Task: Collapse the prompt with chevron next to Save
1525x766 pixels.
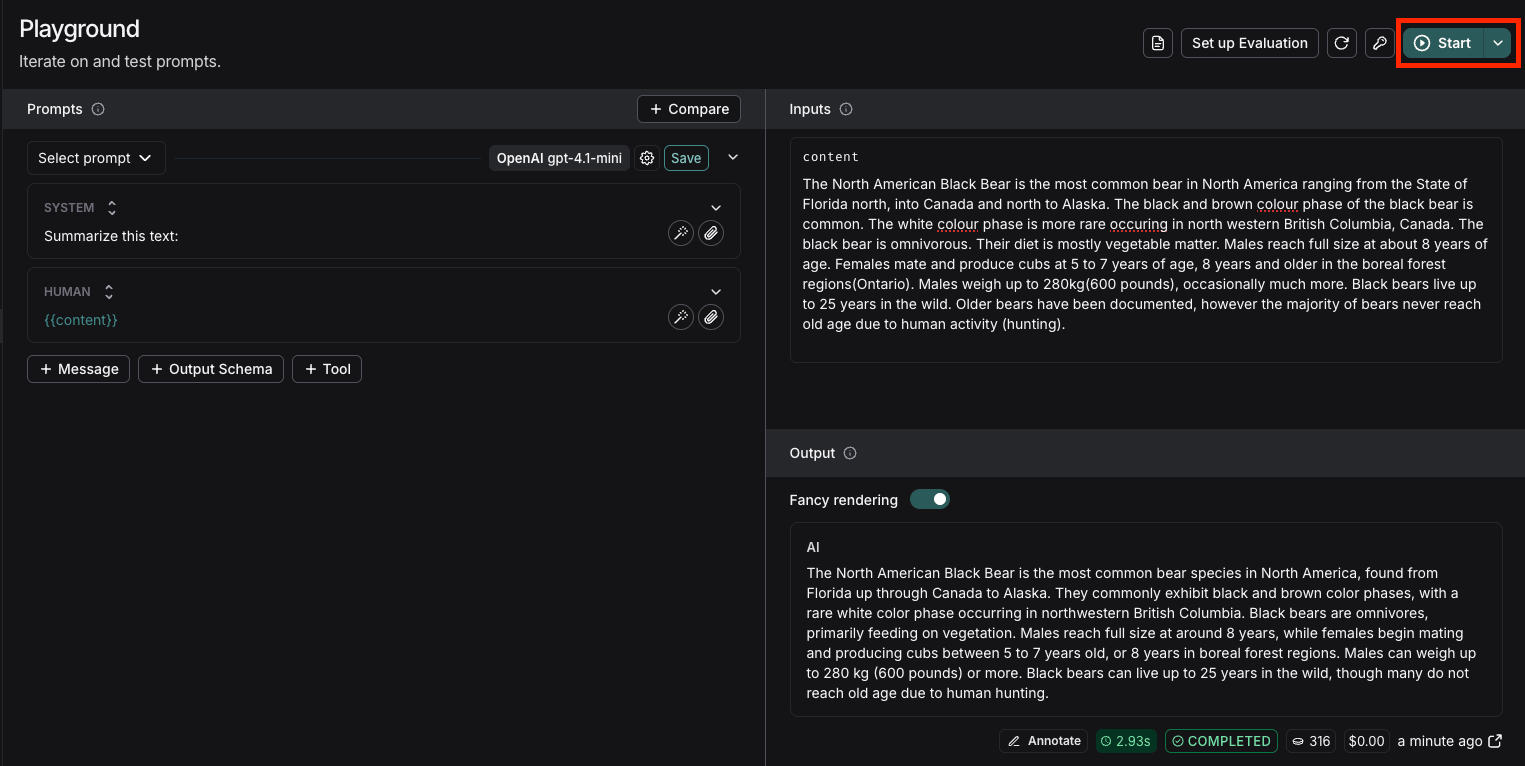Action: point(733,158)
